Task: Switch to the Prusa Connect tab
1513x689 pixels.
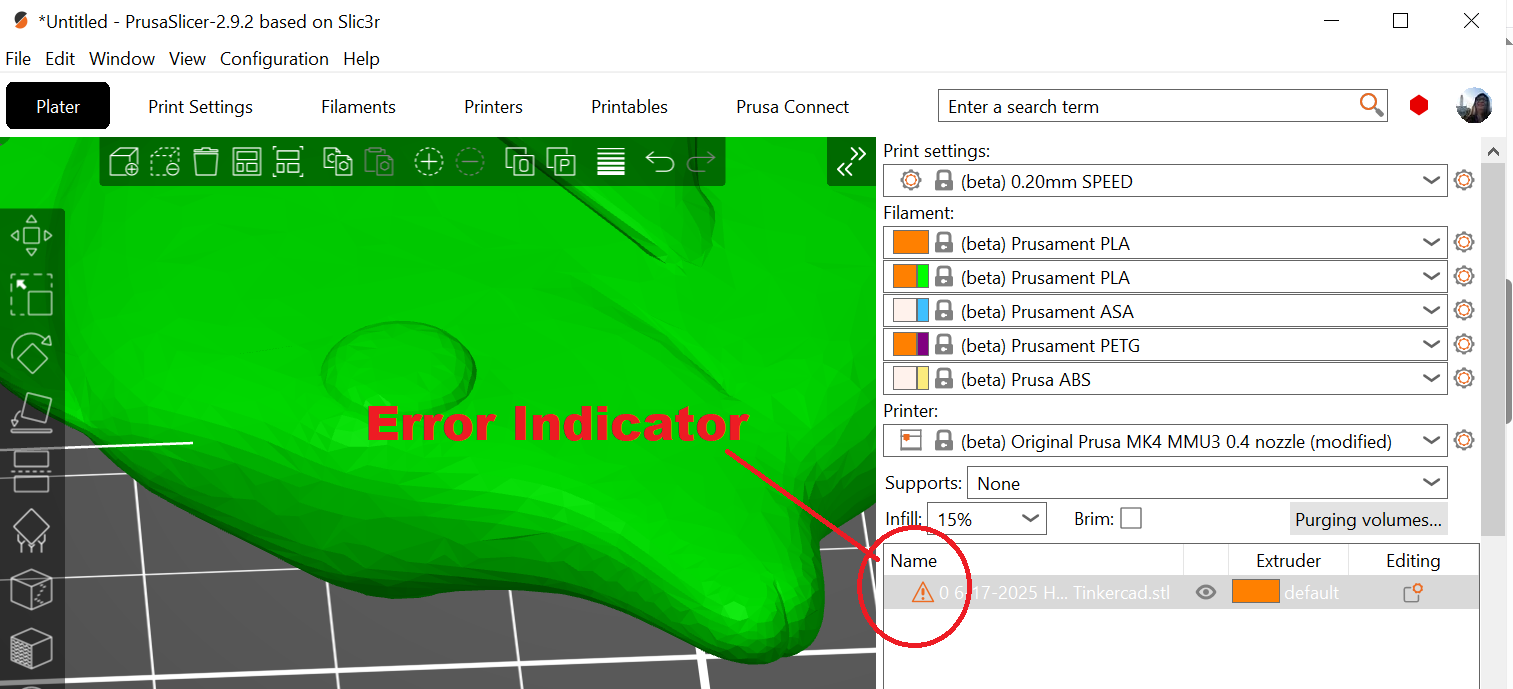Action: pos(792,106)
